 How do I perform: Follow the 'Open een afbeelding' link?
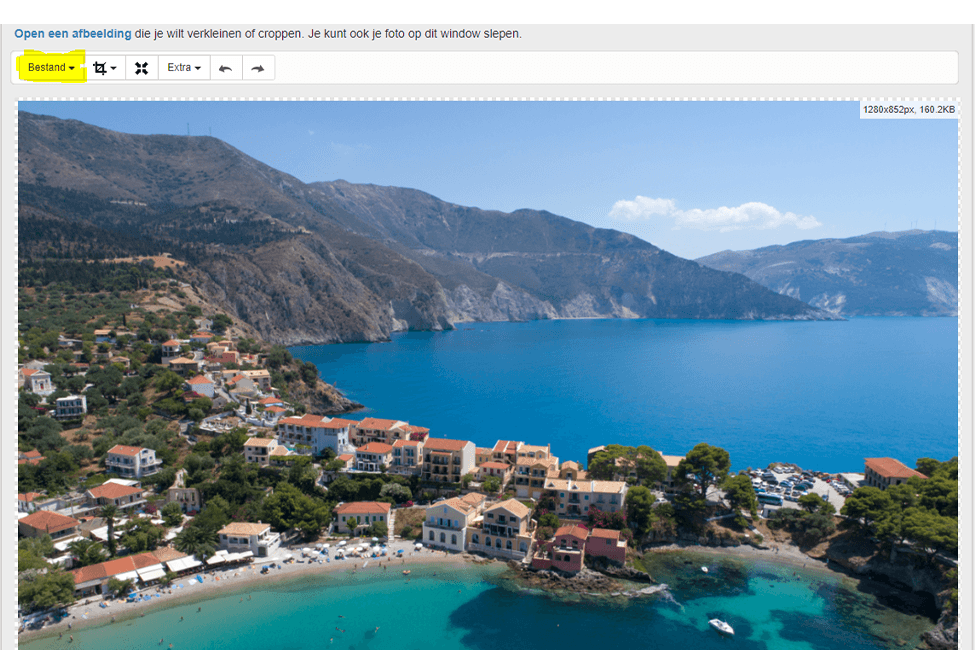72,34
